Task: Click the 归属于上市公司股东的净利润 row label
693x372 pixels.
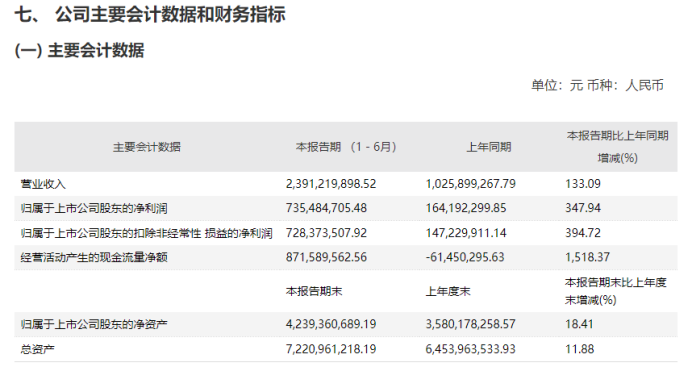Action: coord(94,208)
